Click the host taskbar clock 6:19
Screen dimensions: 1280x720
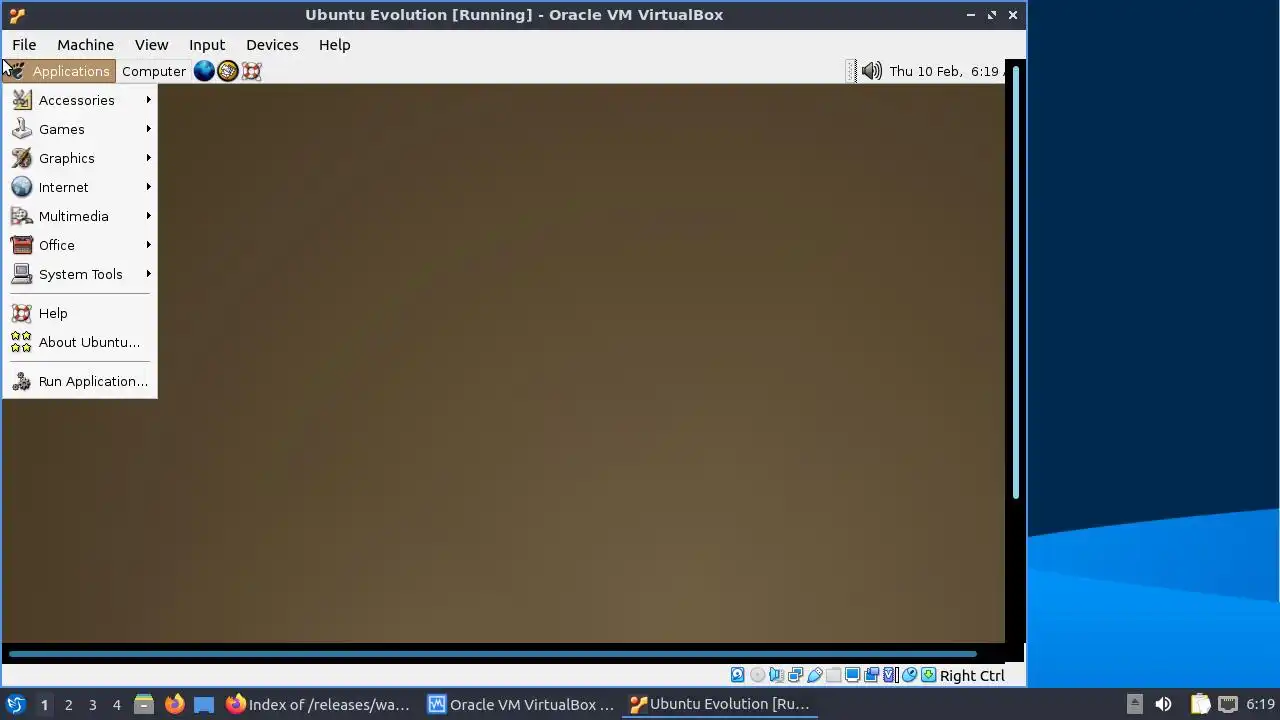[x=1260, y=705]
